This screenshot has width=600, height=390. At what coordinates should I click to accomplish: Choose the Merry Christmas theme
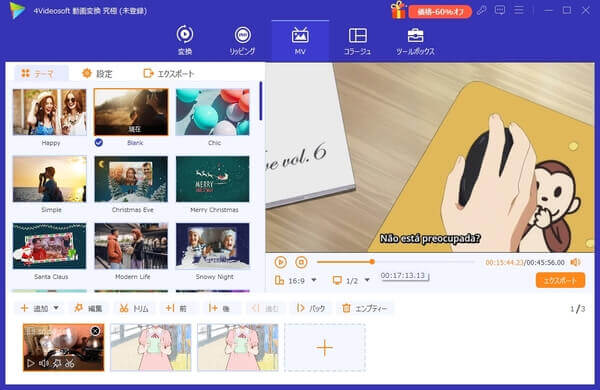[212, 179]
